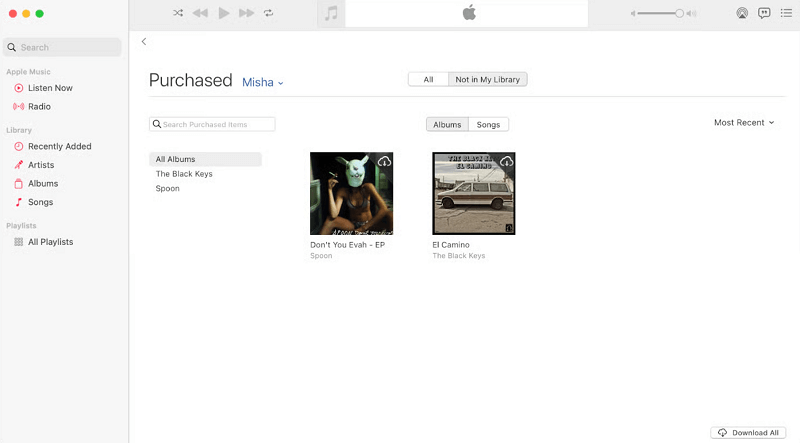This screenshot has height=443, width=800.
Task: Open the Playing Next queue list
Action: [x=786, y=13]
